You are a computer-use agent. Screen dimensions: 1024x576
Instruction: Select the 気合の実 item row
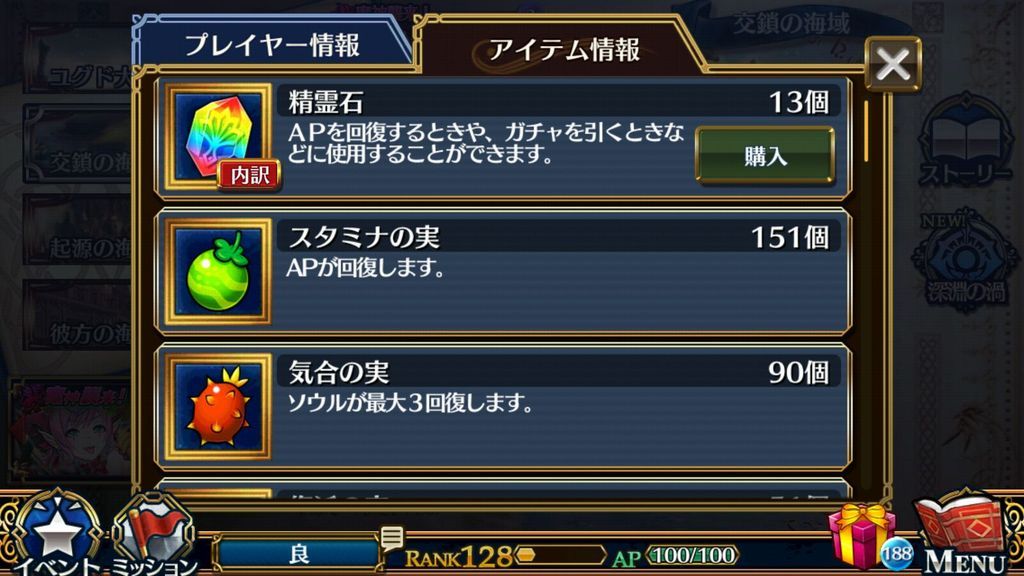tap(503, 407)
